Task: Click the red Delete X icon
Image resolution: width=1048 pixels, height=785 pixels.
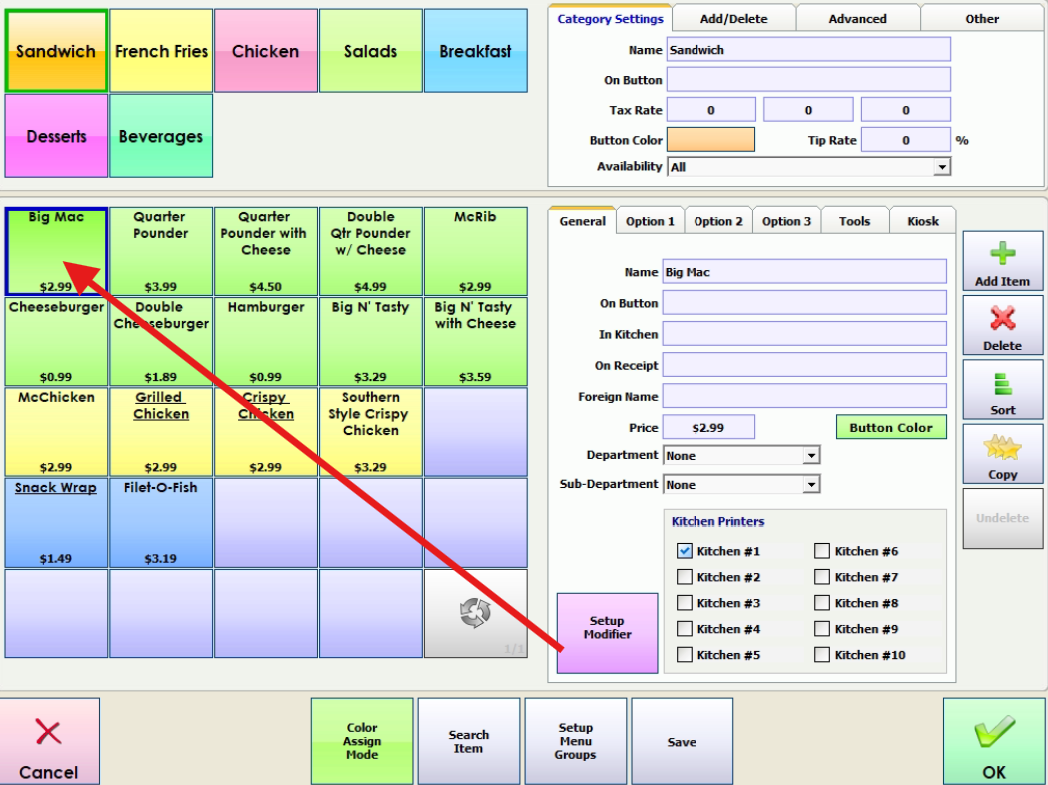Action: (1002, 318)
